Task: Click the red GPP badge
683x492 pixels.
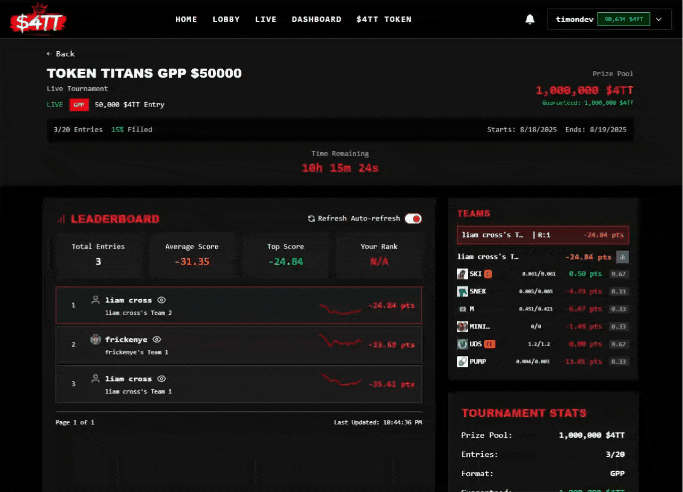Action: (79, 105)
